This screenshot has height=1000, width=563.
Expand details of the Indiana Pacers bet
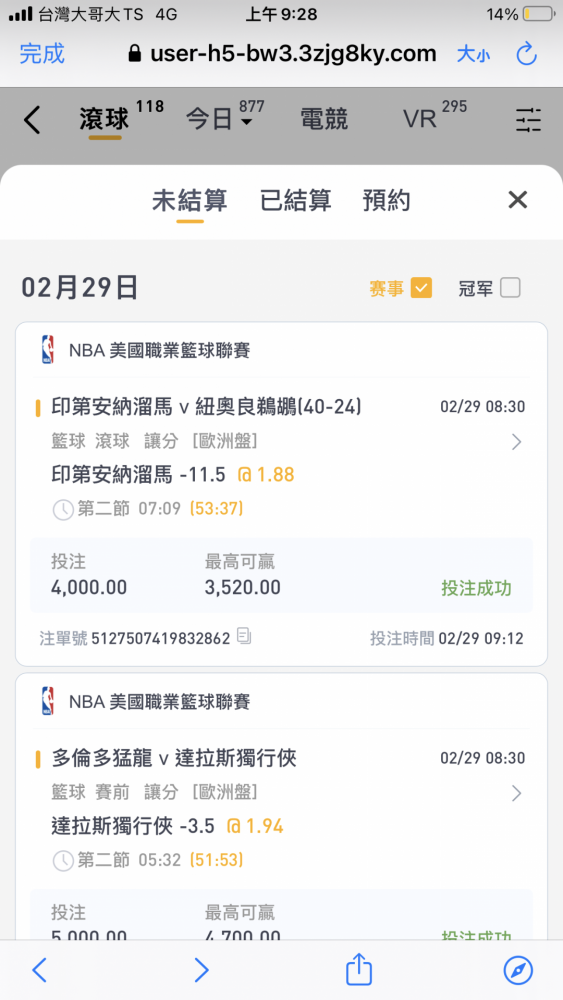516,441
